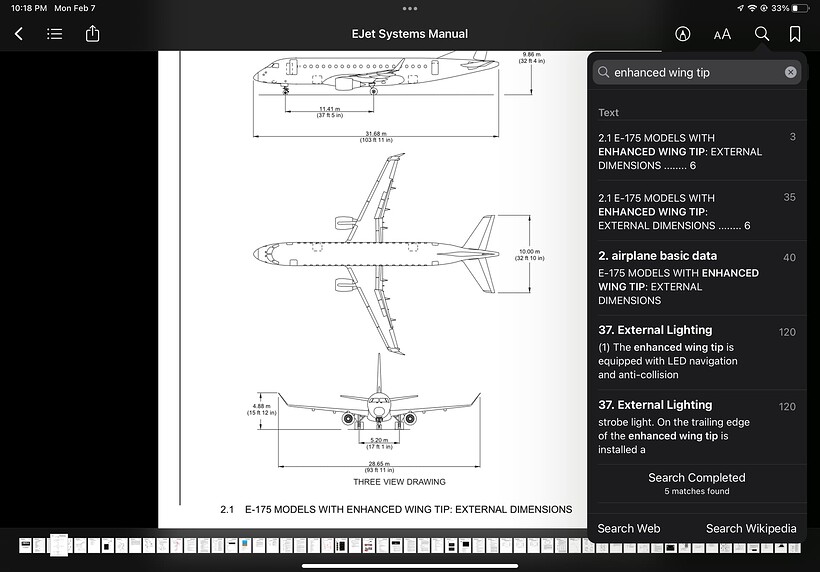Open the AA appearance settings
Screen dimensions: 820x572
pos(722,35)
